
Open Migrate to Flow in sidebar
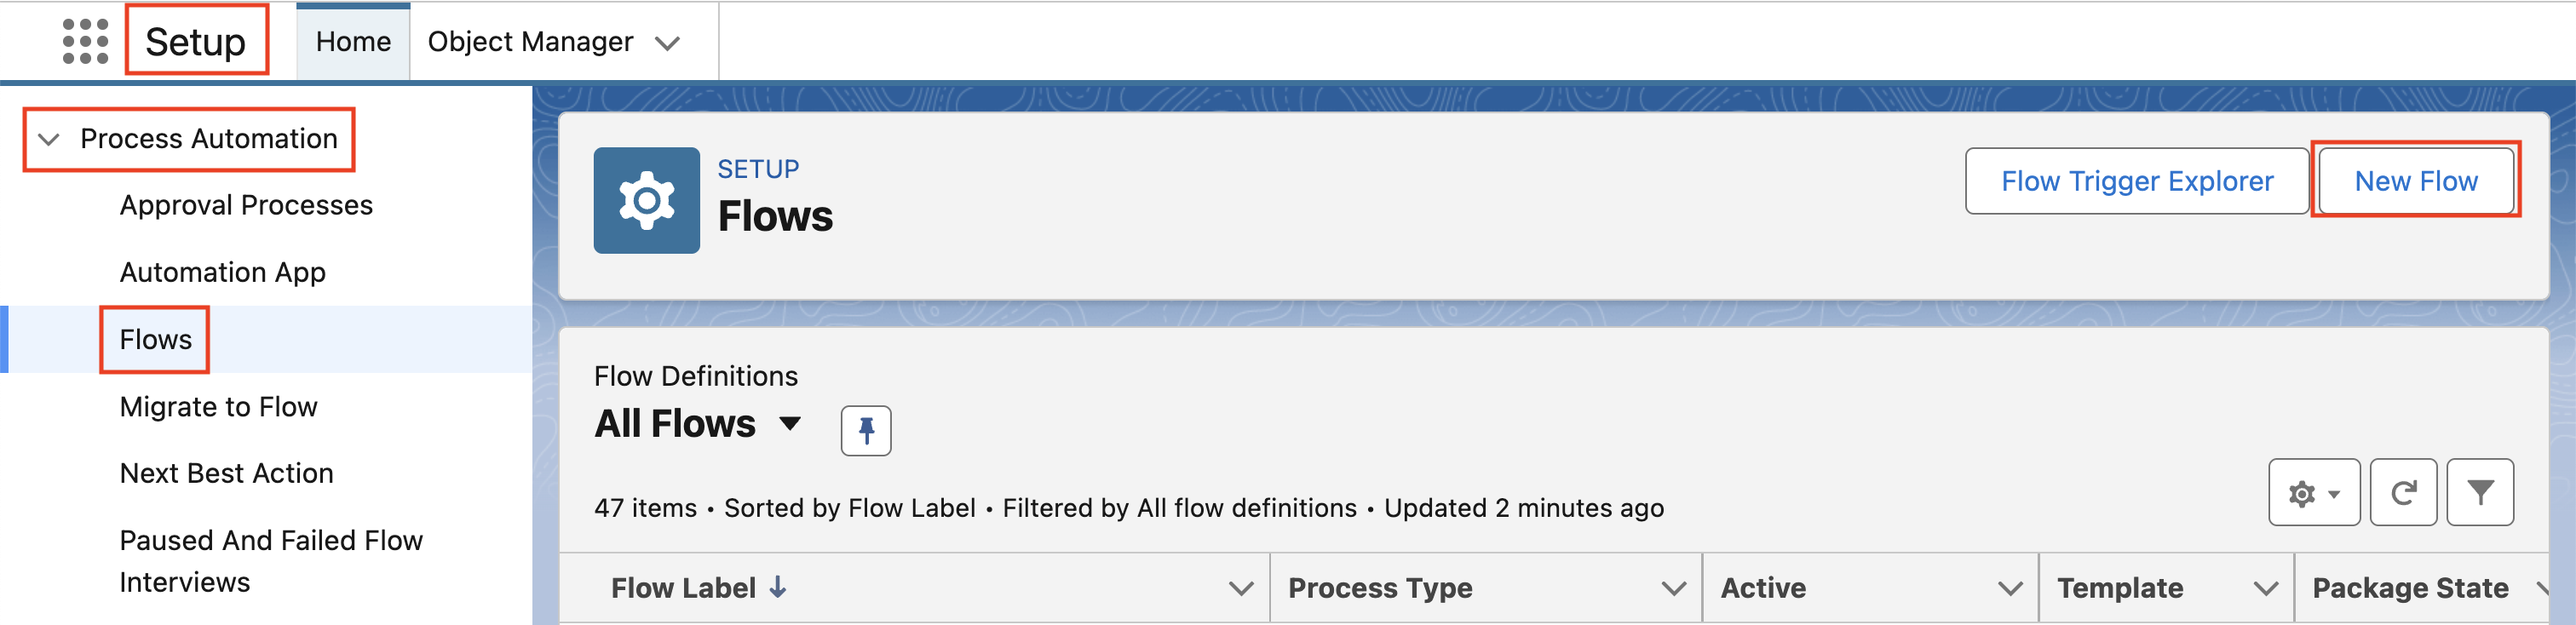[218, 407]
